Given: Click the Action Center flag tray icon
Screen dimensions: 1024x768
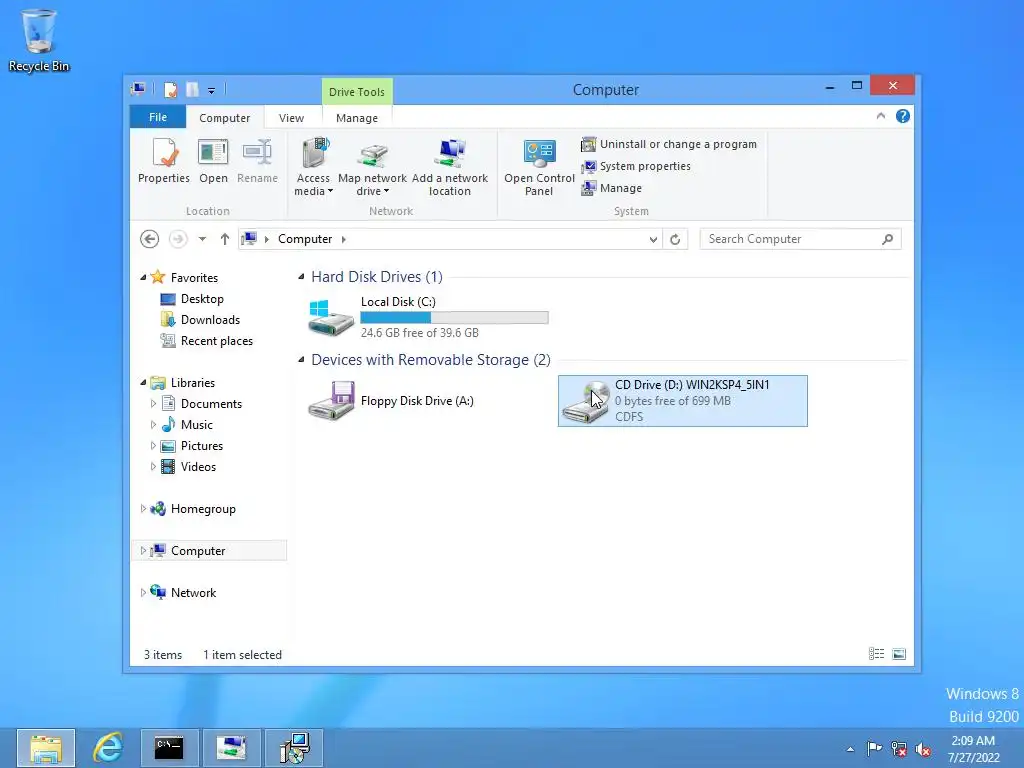Looking at the screenshot, I should (x=874, y=748).
